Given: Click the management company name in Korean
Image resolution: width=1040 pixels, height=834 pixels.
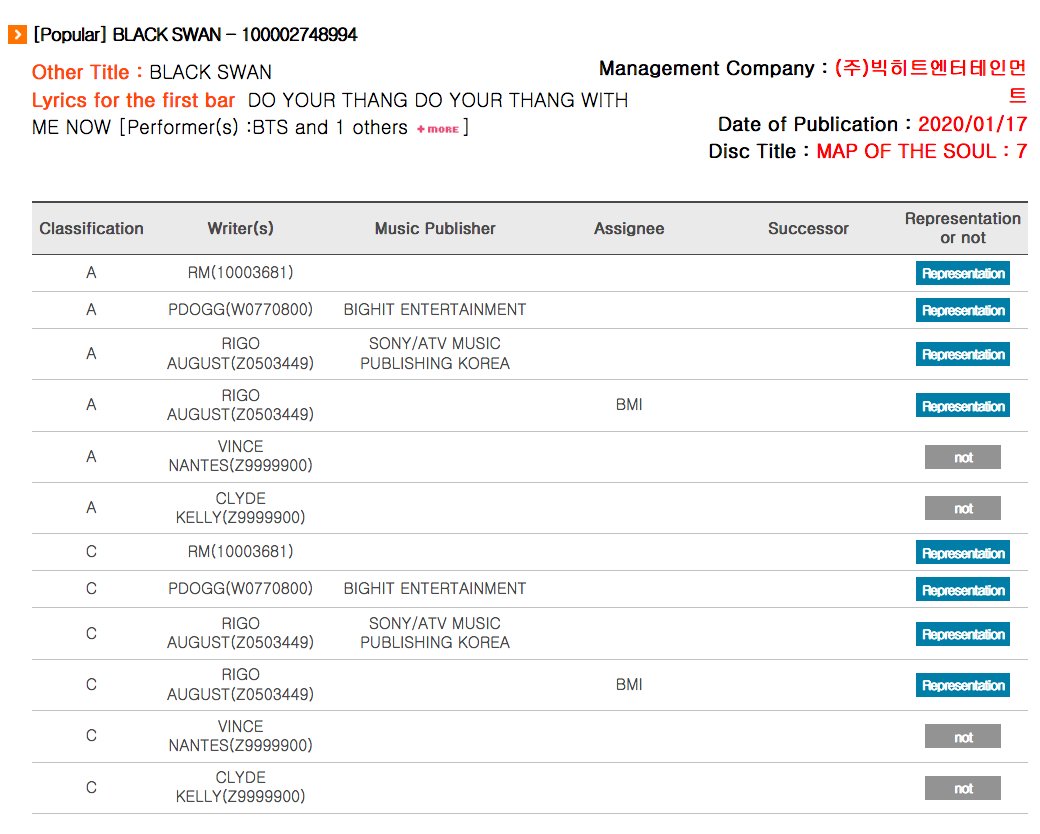Looking at the screenshot, I should 931,81.
